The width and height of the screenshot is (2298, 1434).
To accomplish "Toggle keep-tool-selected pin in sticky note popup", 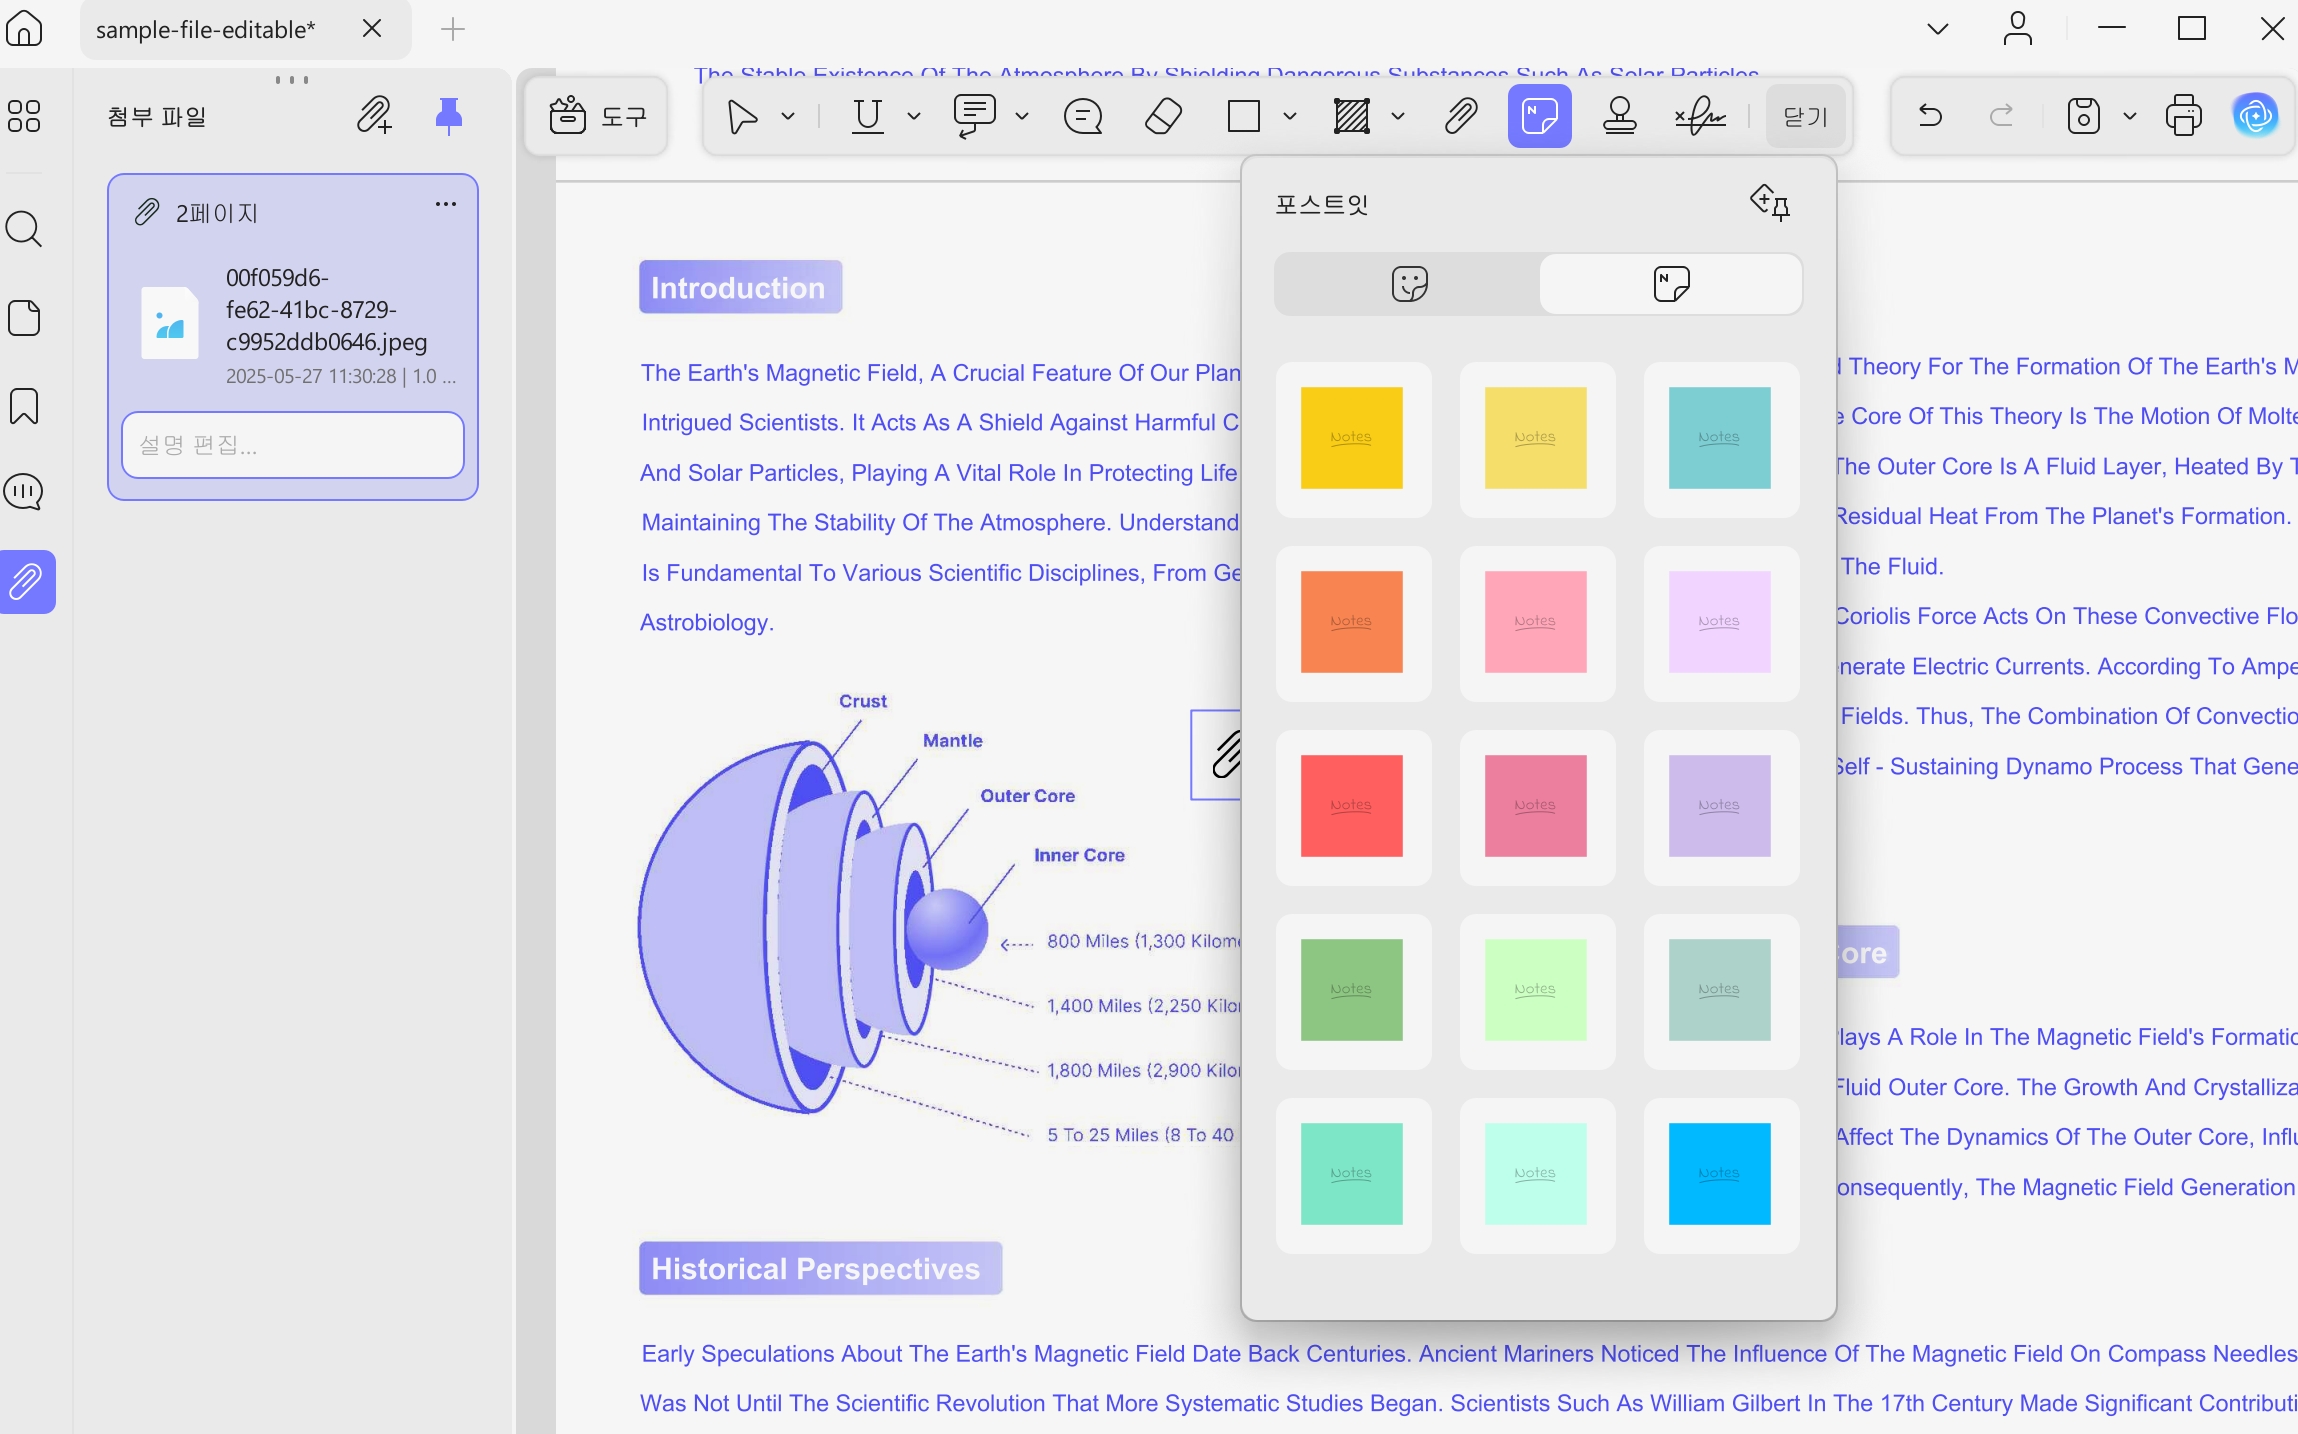I will [x=1770, y=203].
